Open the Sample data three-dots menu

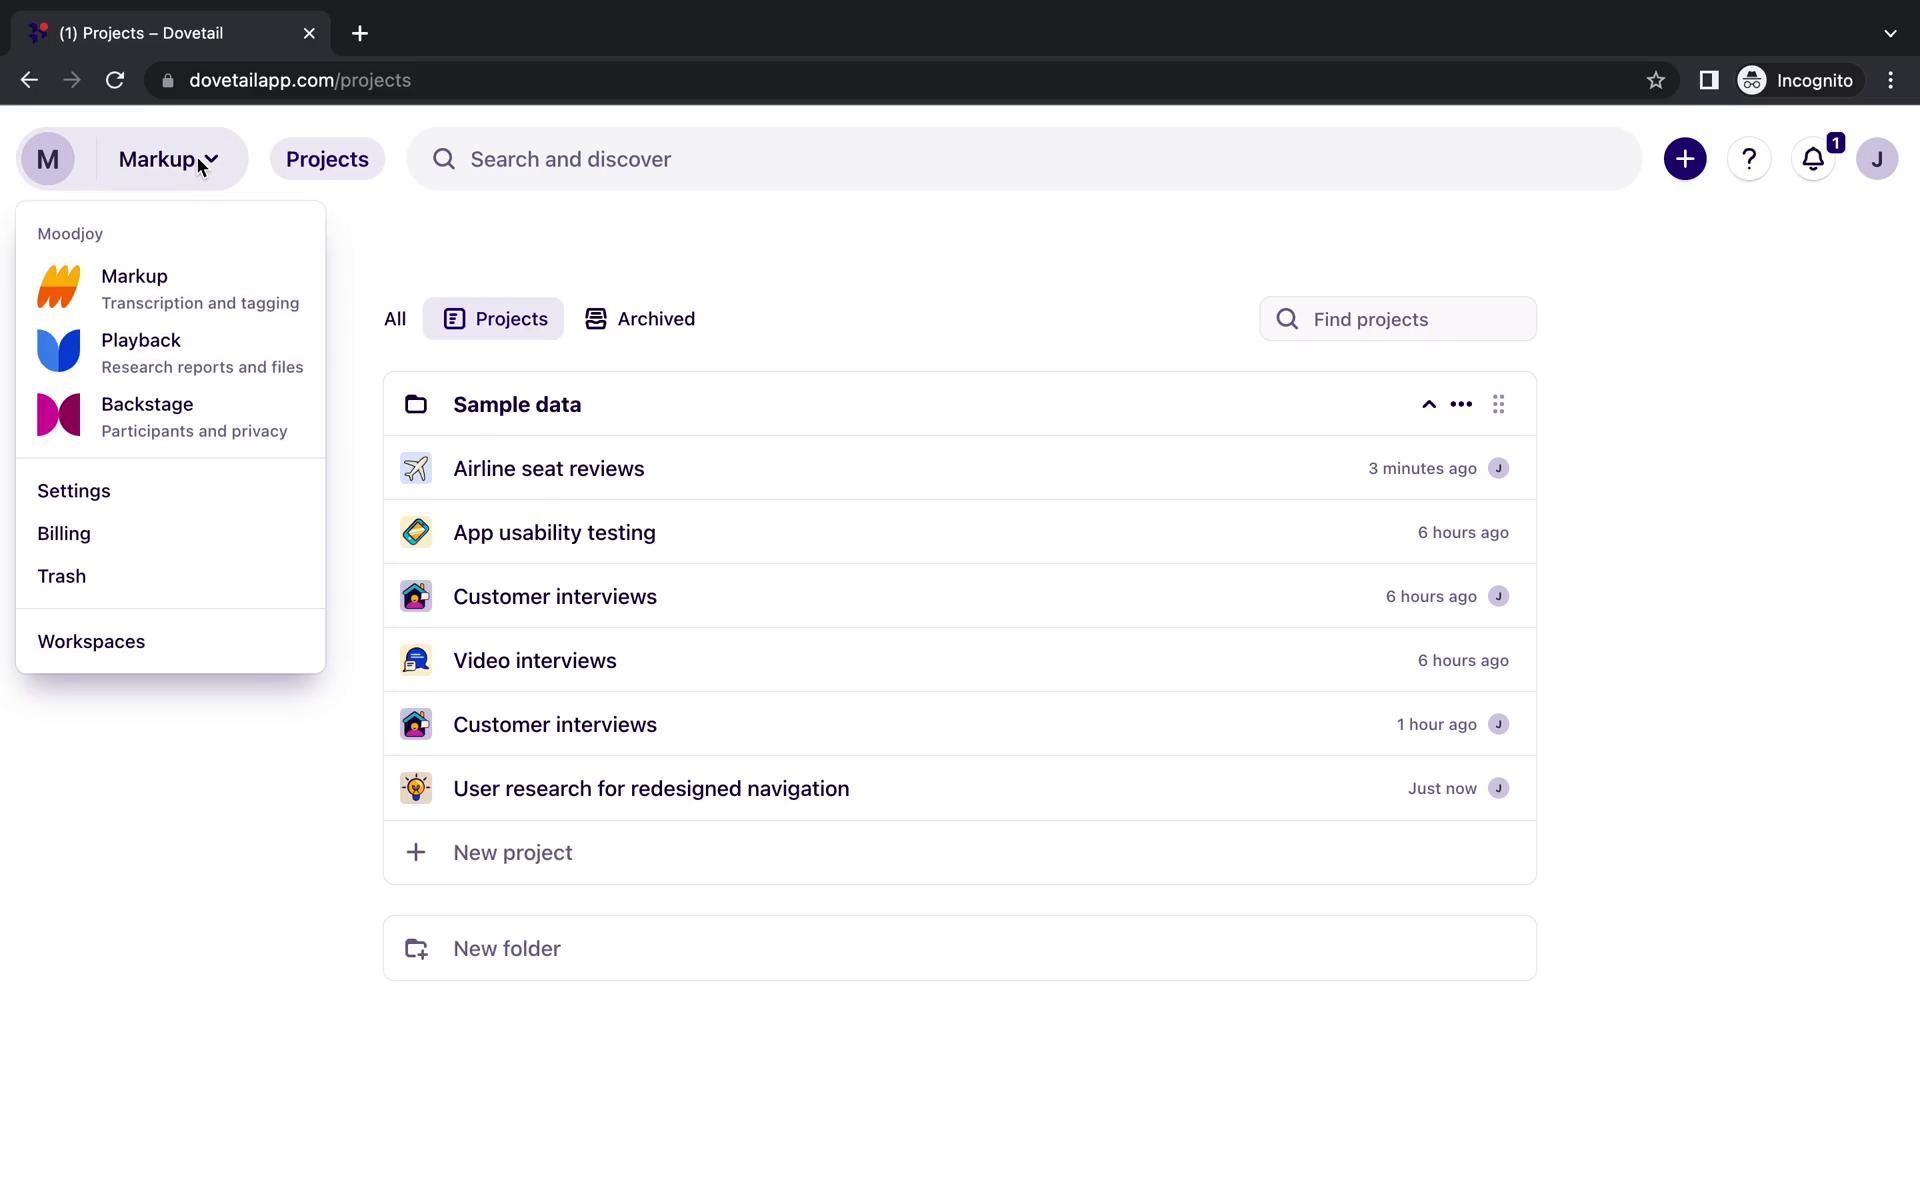[x=1460, y=404]
